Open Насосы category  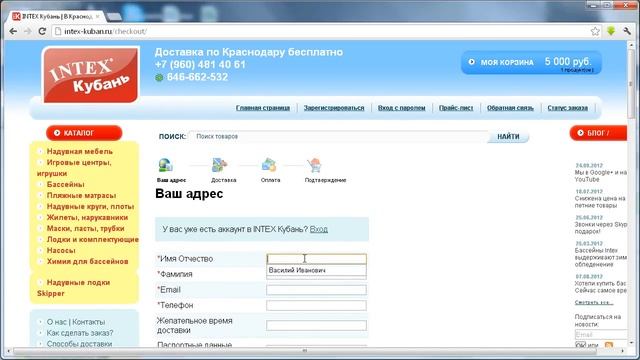61,251
